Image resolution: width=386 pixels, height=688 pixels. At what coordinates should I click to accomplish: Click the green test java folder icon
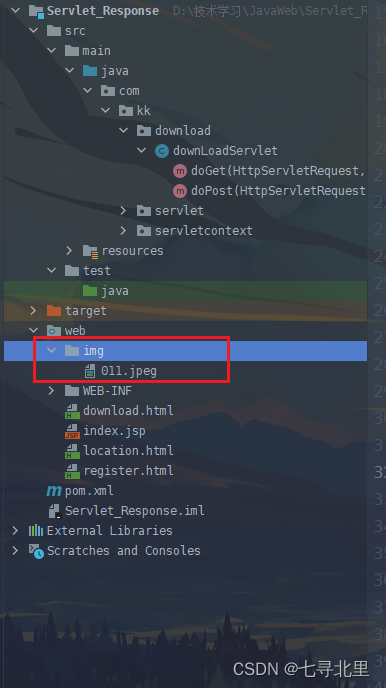90,290
